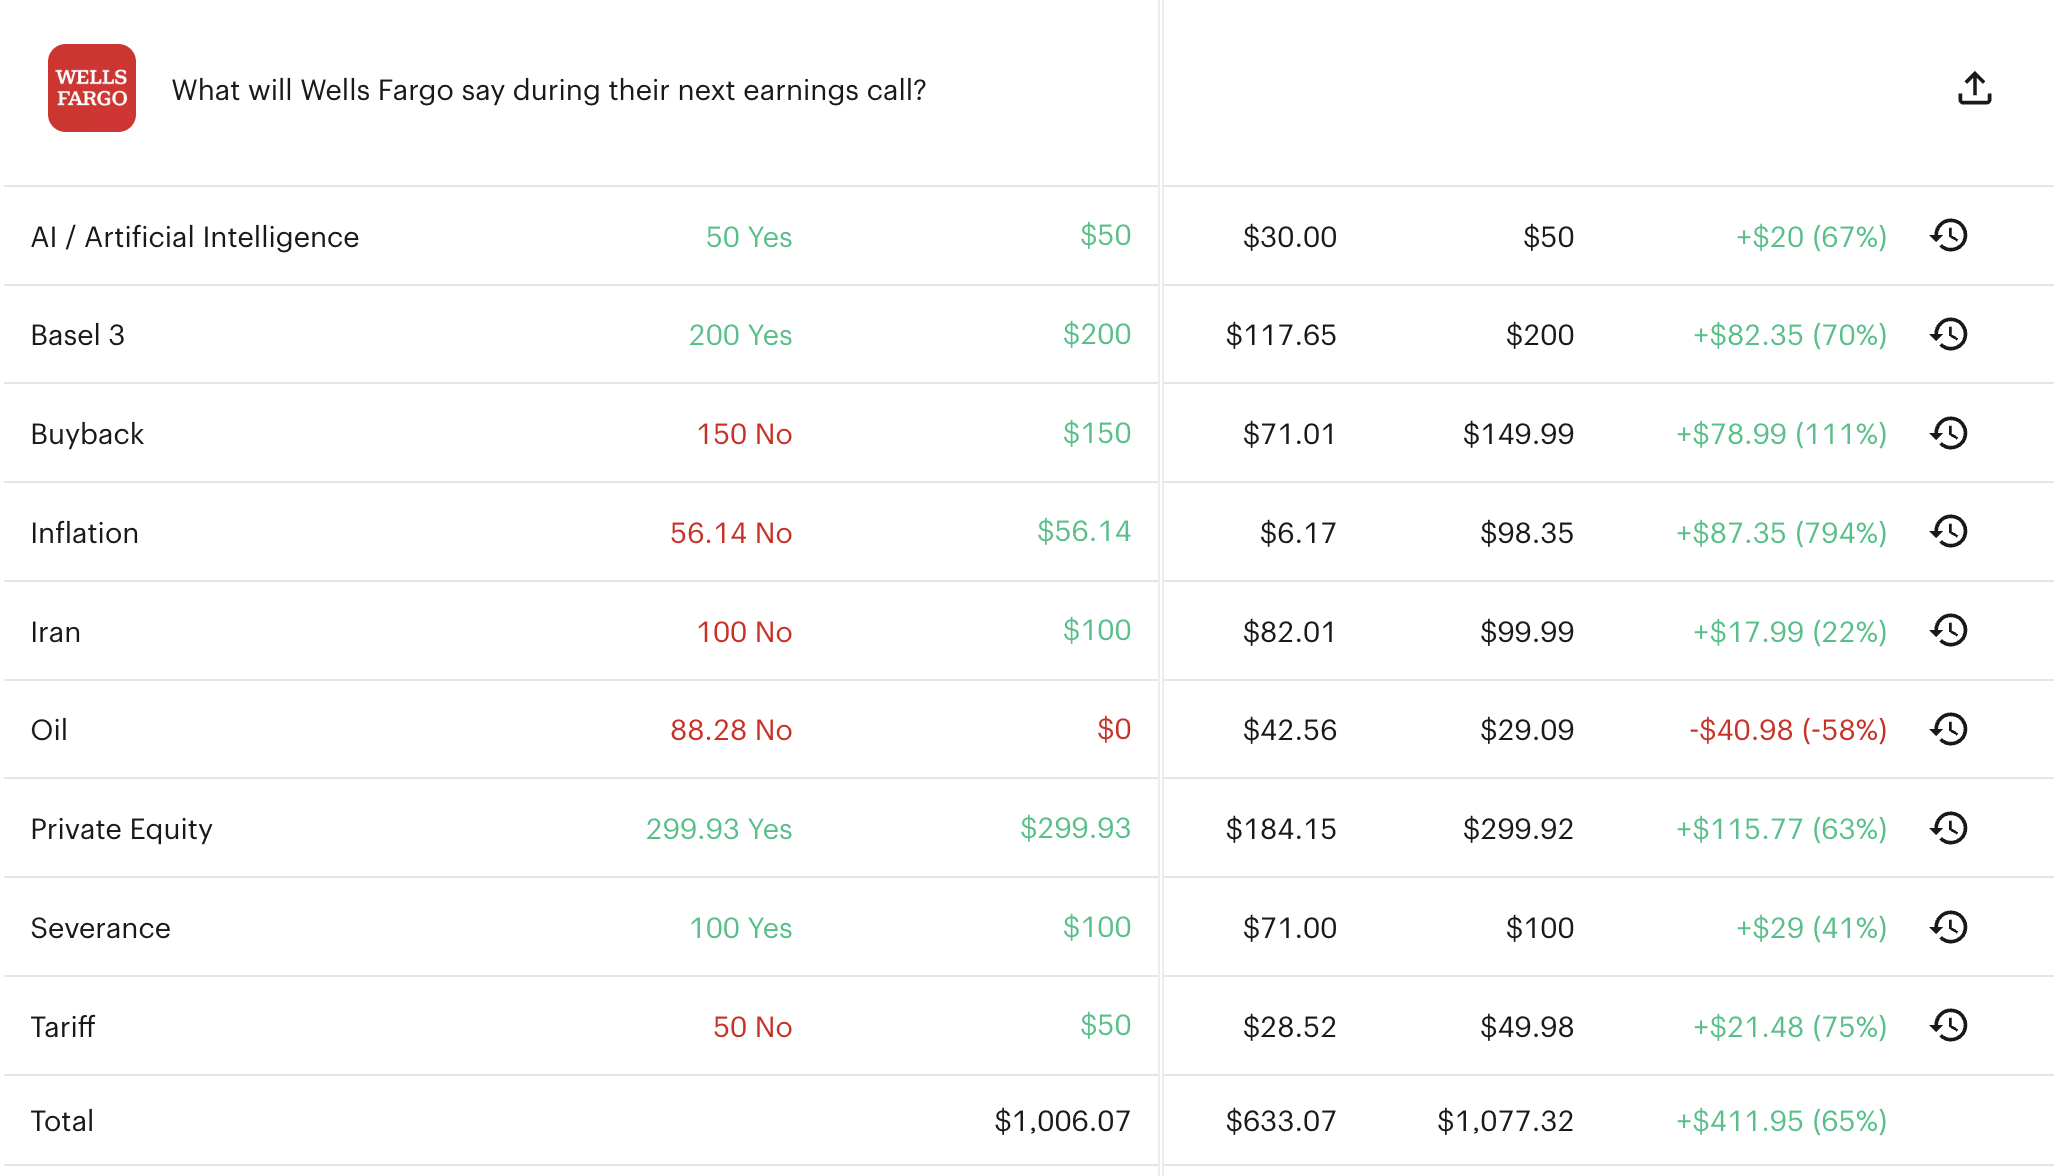This screenshot has height=1176, width=2058.
Task: View Oil position activity history
Action: click(x=1948, y=730)
